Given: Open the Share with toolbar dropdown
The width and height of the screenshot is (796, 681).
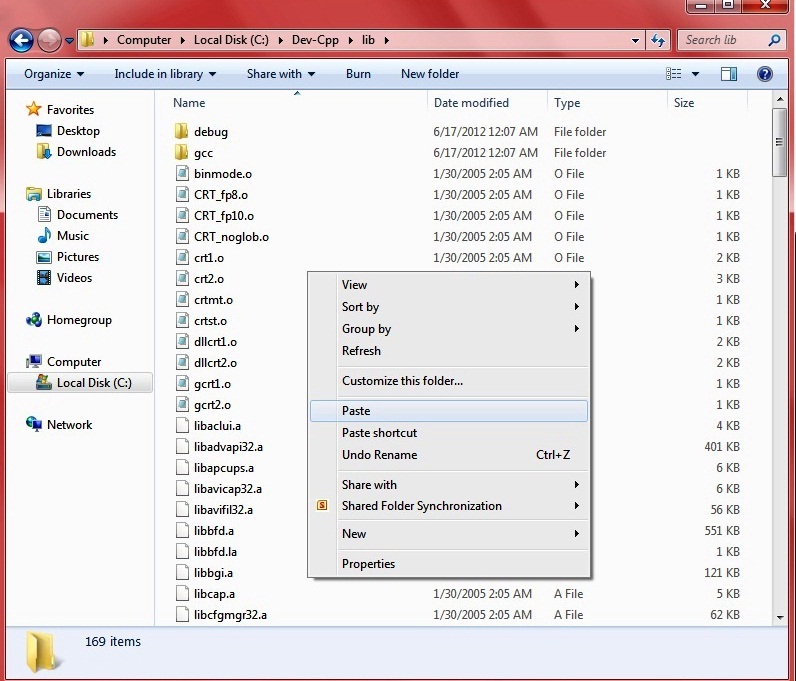Looking at the screenshot, I should [281, 74].
